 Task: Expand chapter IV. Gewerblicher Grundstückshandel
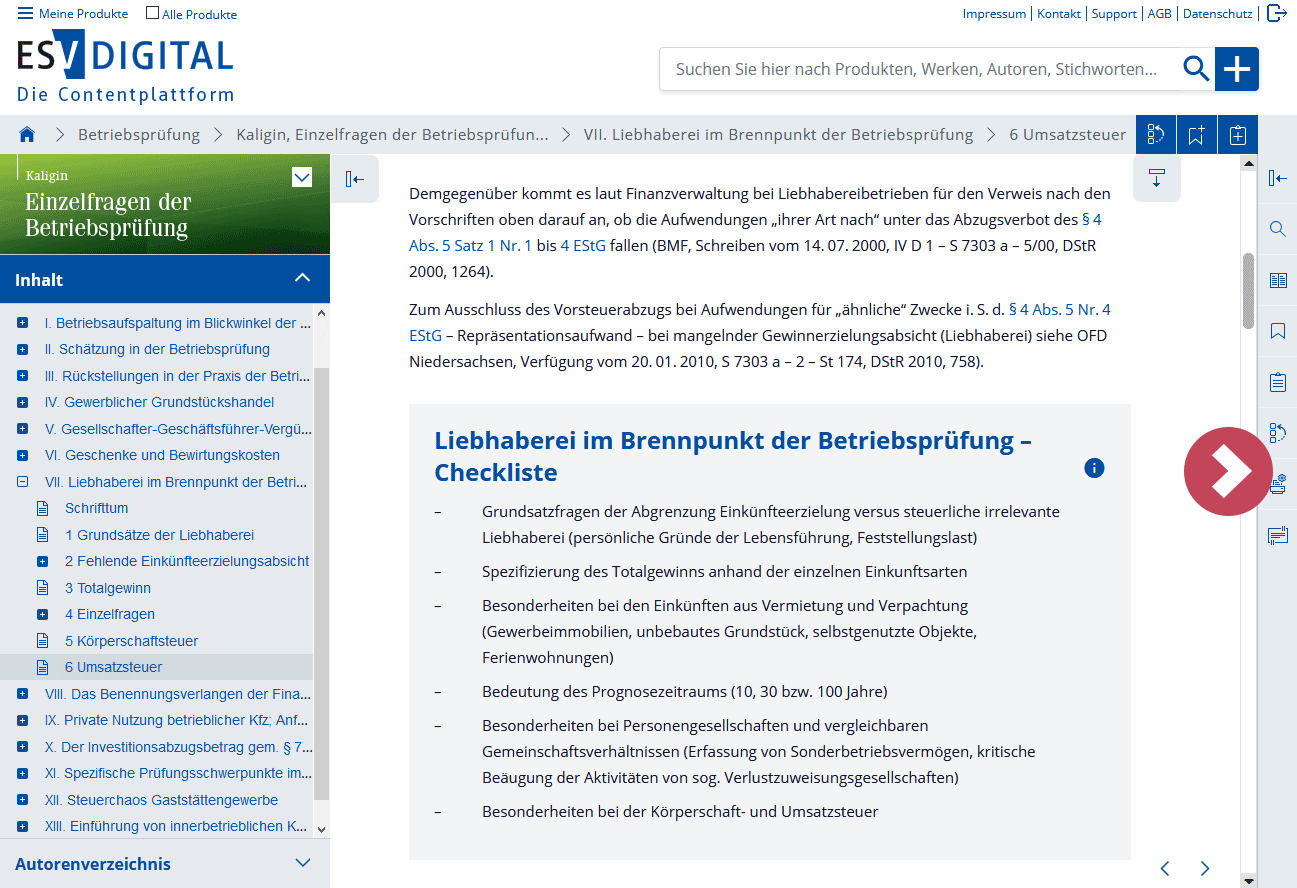22,402
